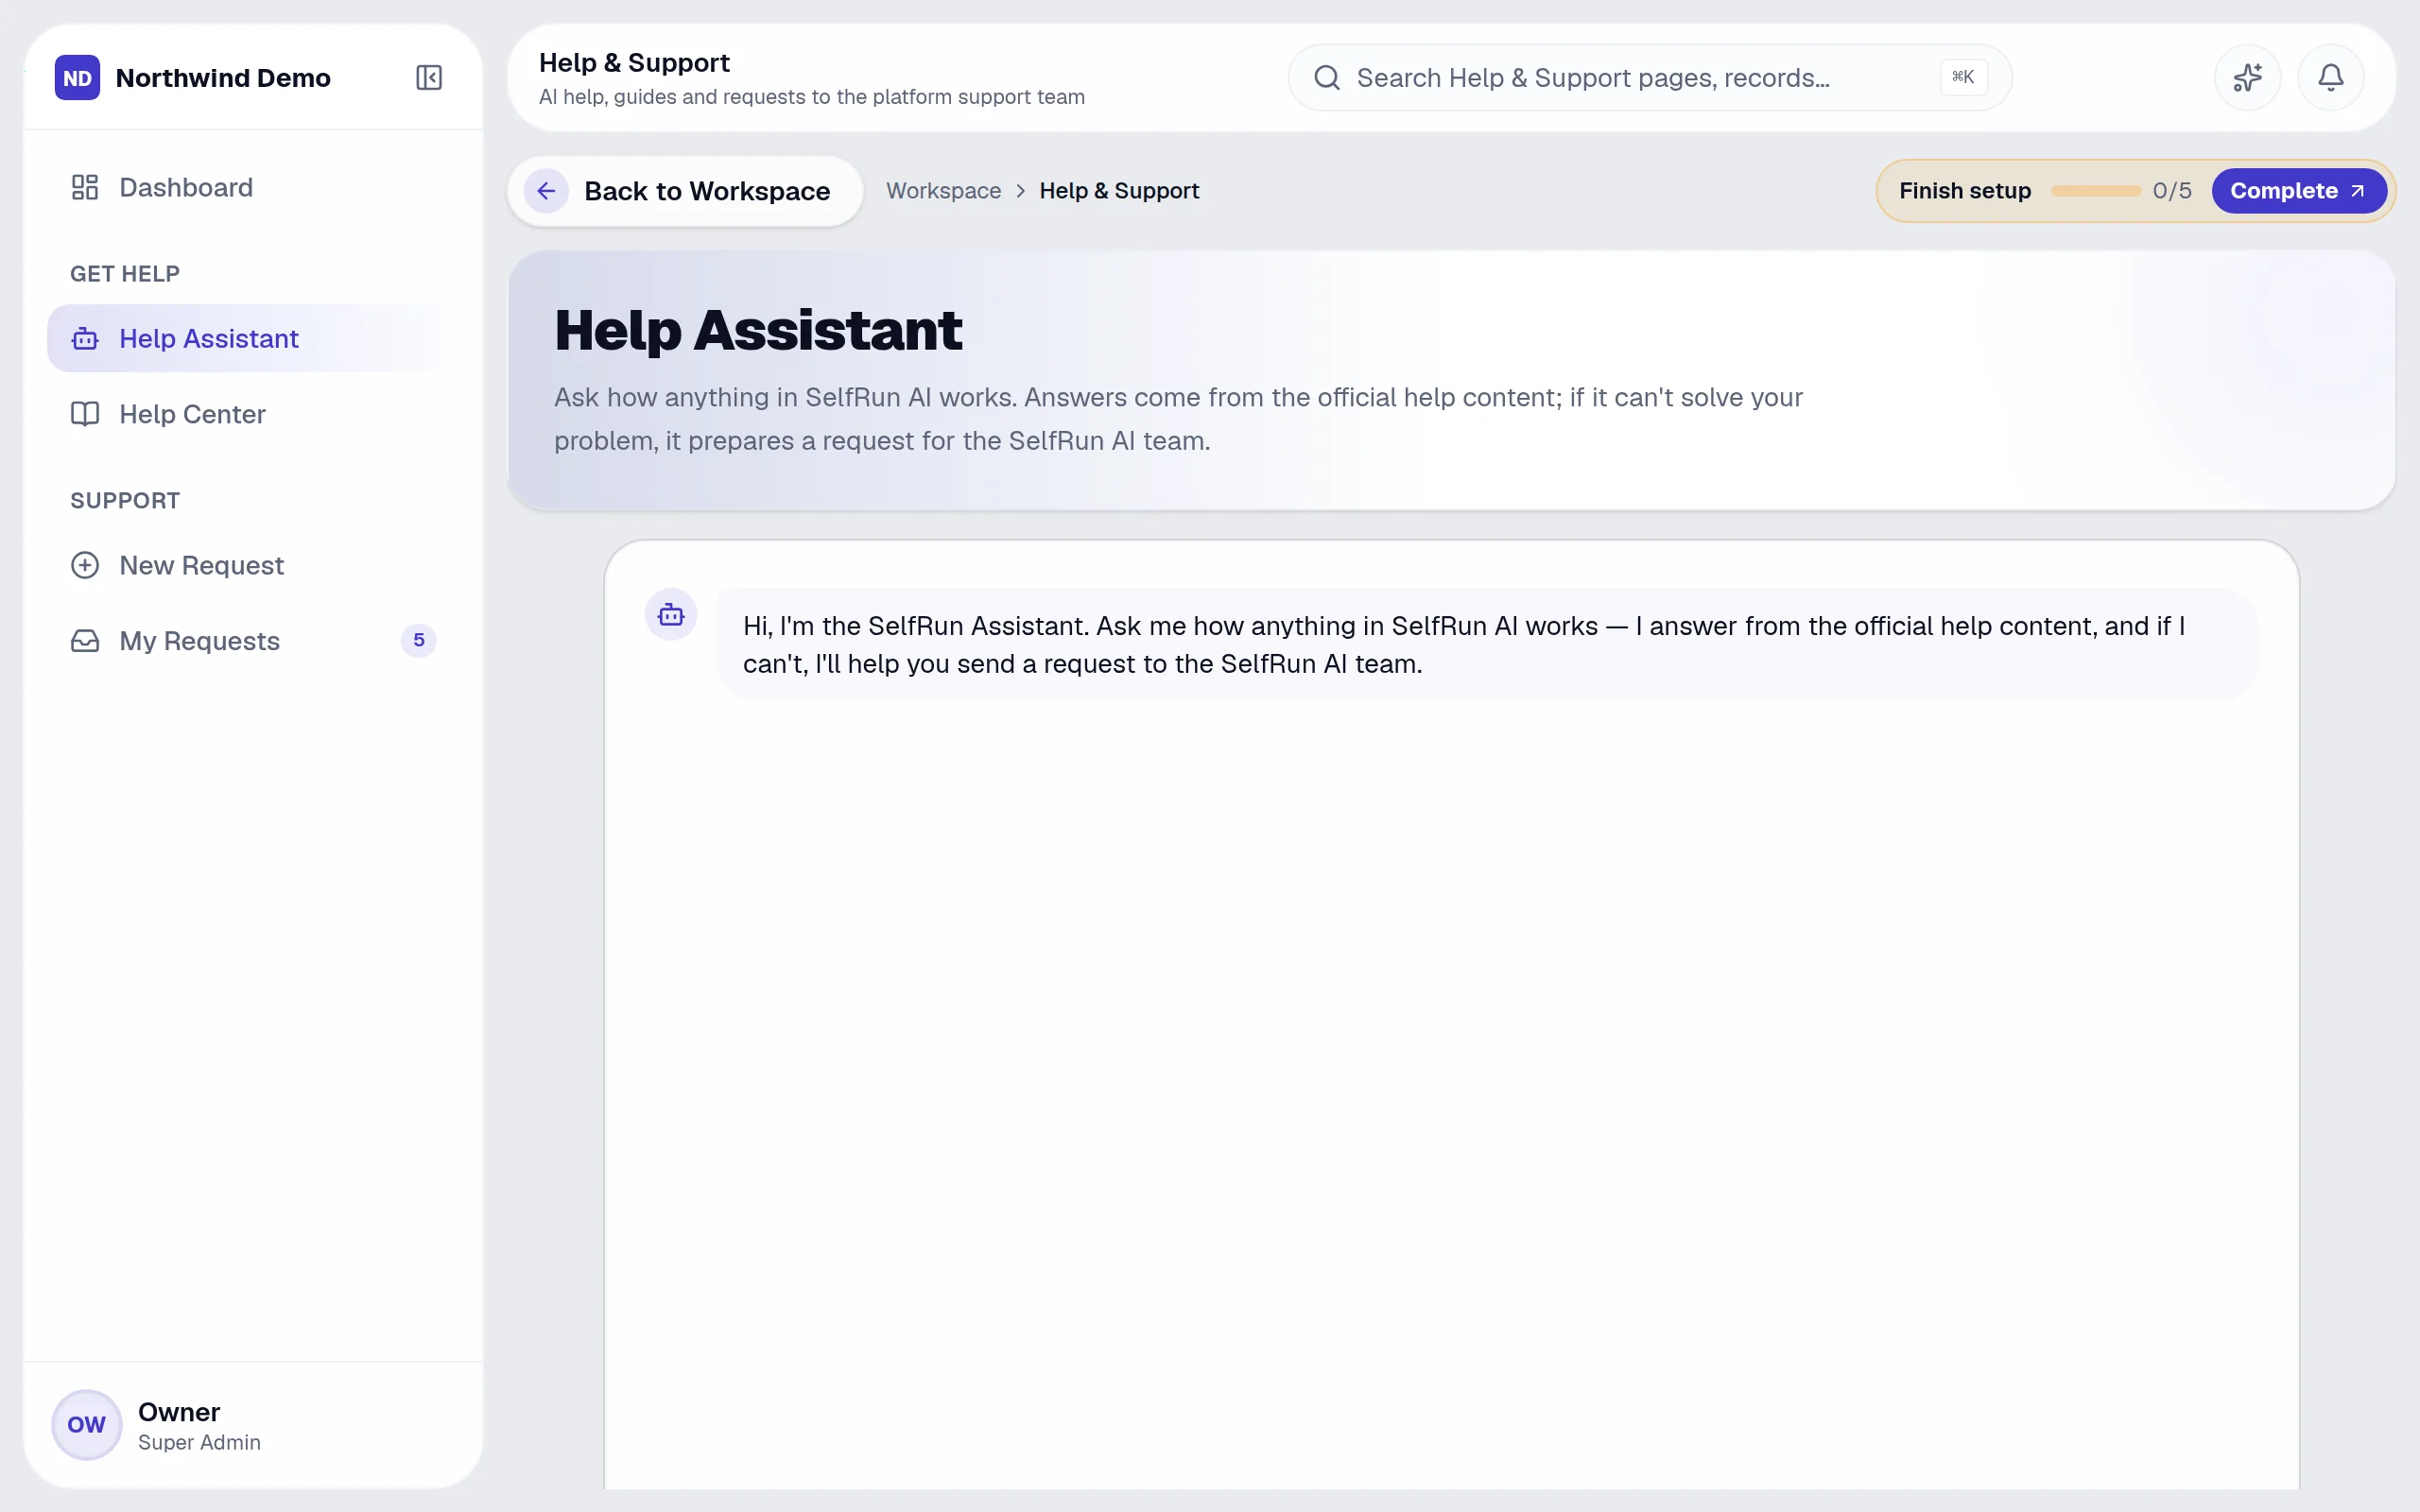Screen dimensions: 2420x1512
Task: Click the Help Assistant page heading
Action: [x=758, y=330]
